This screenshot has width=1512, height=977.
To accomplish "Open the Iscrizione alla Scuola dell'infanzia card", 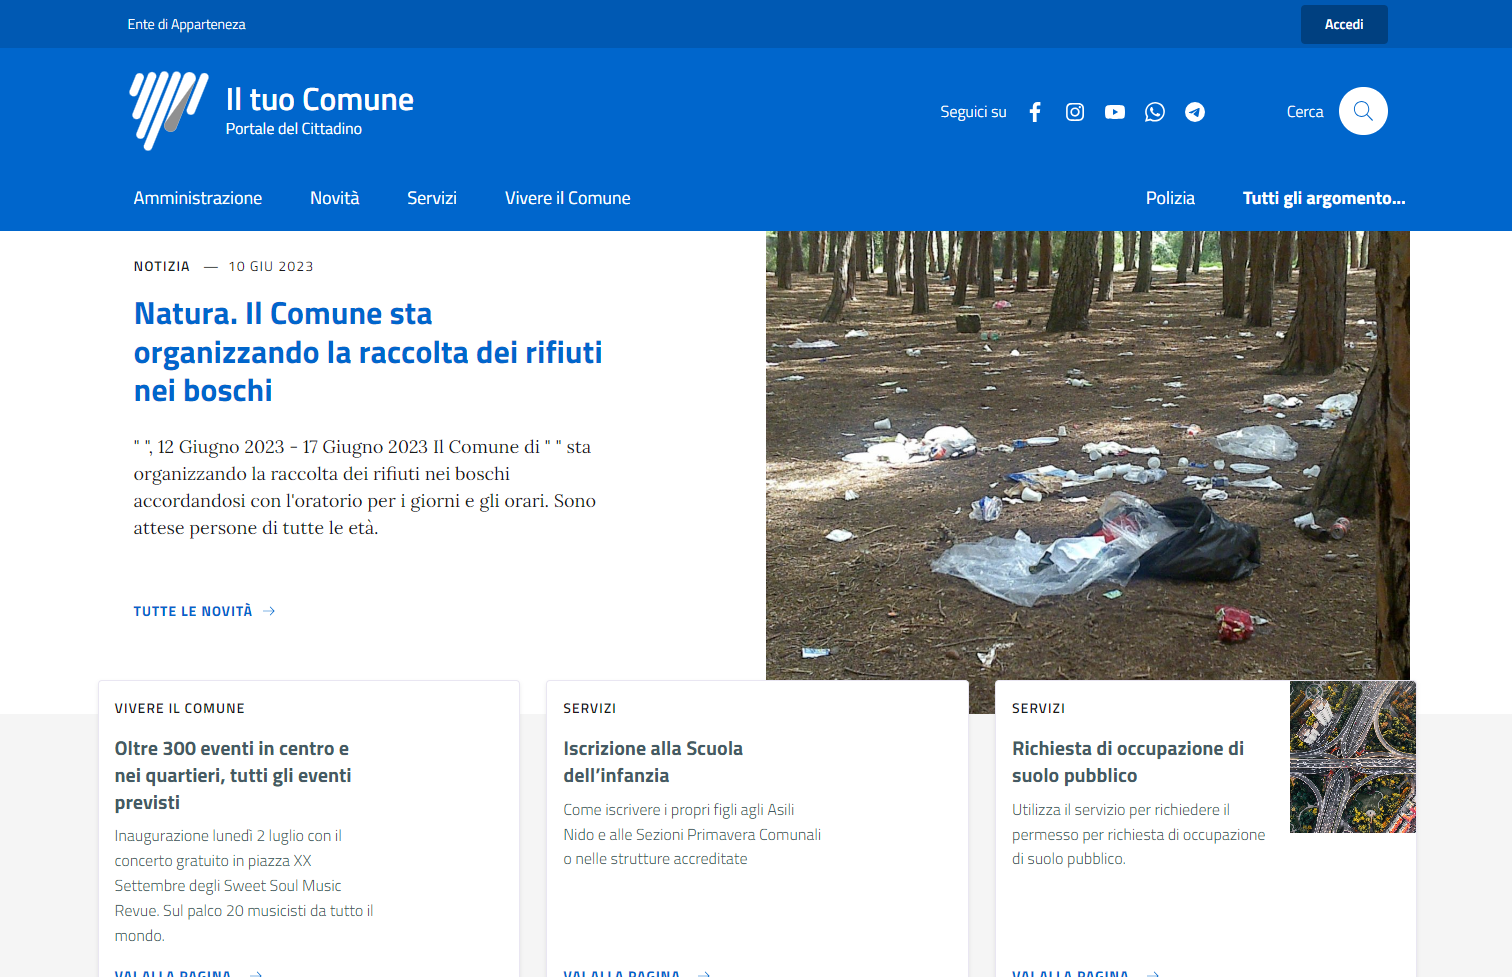I will 653,761.
